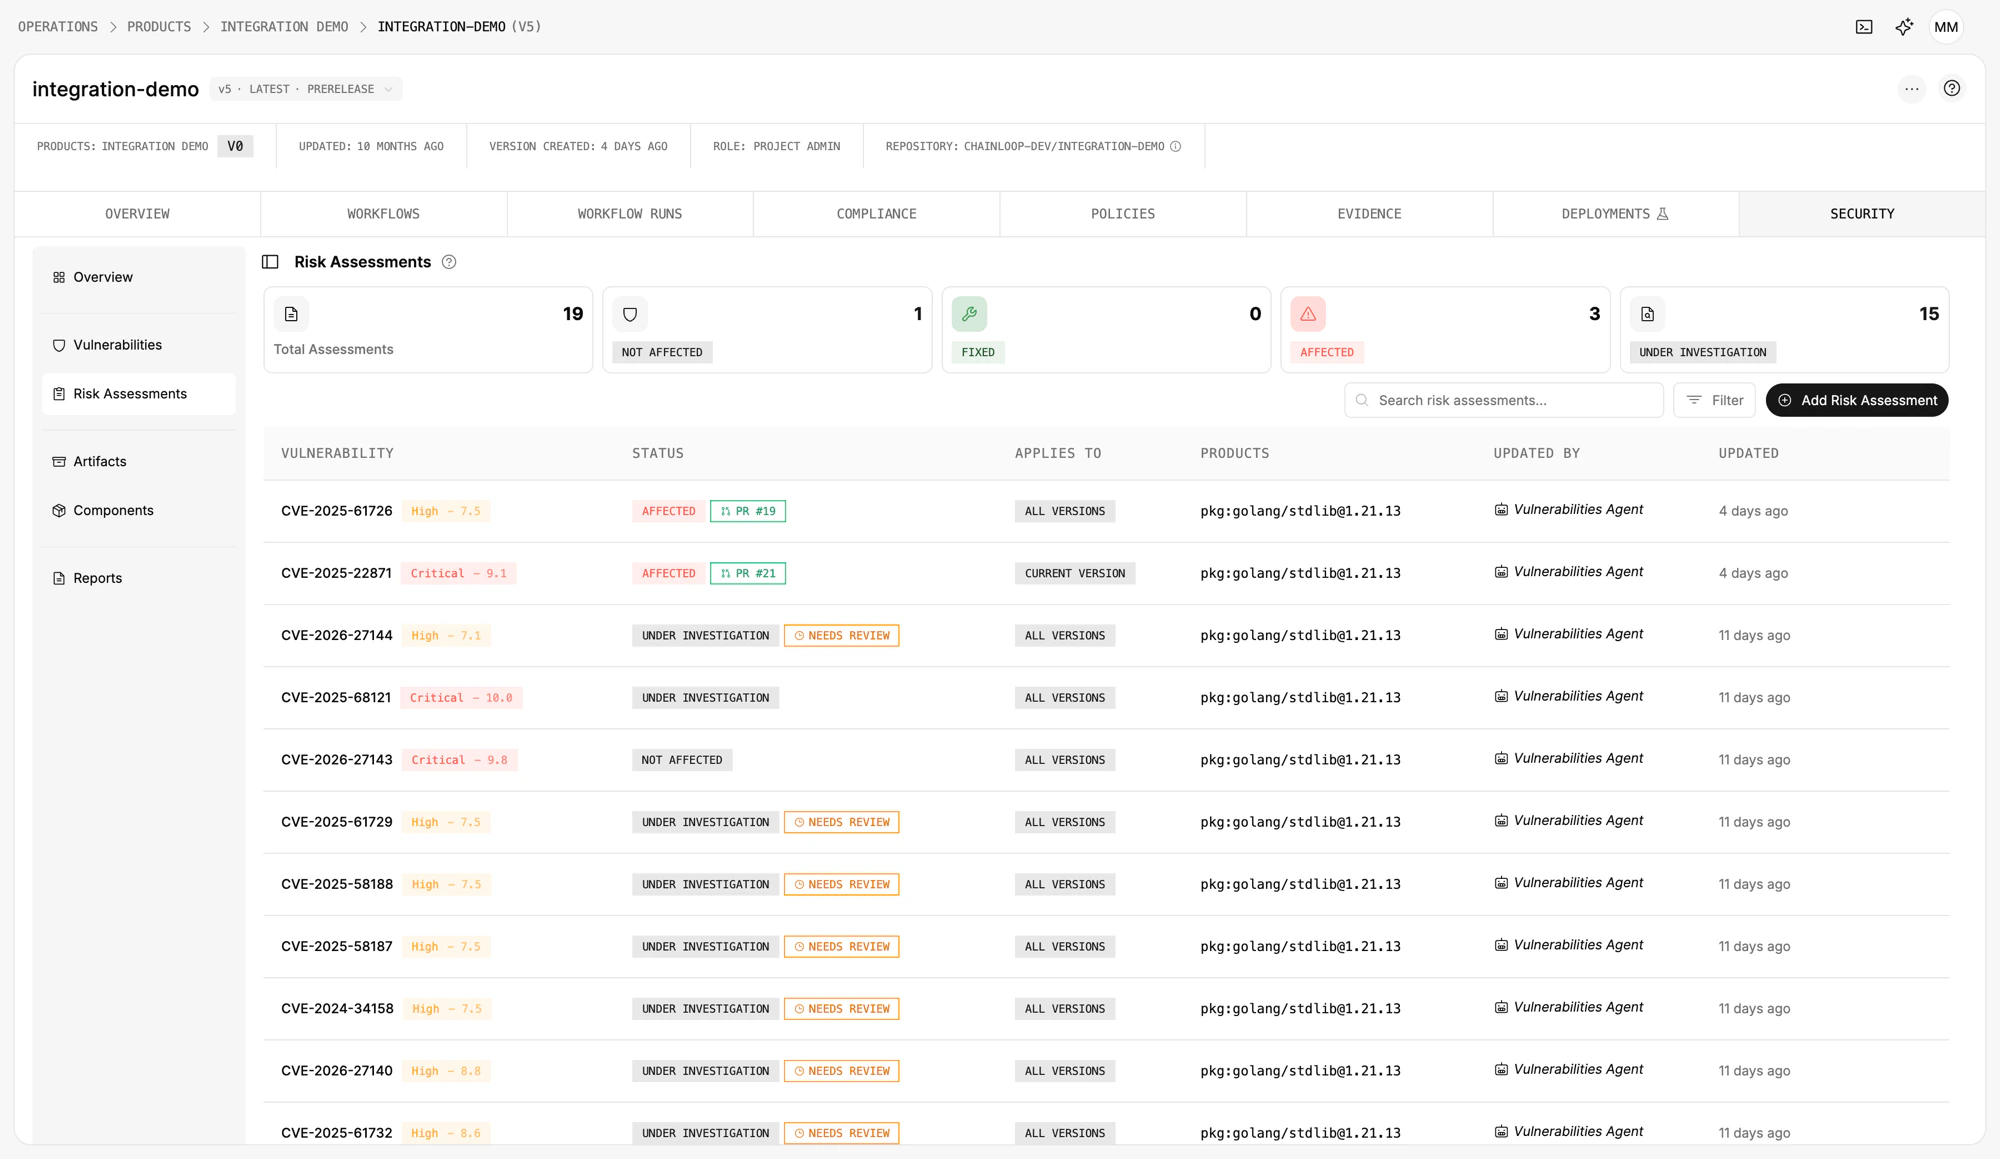This screenshot has width=2000, height=1159.
Task: Click the search magnifier icon
Action: pyautogui.click(x=1362, y=400)
